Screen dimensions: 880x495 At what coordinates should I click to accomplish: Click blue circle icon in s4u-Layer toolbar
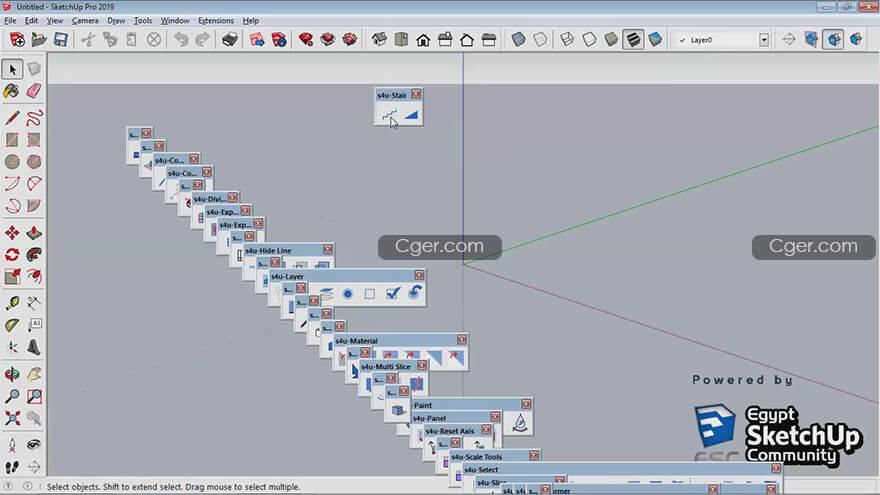click(x=348, y=294)
